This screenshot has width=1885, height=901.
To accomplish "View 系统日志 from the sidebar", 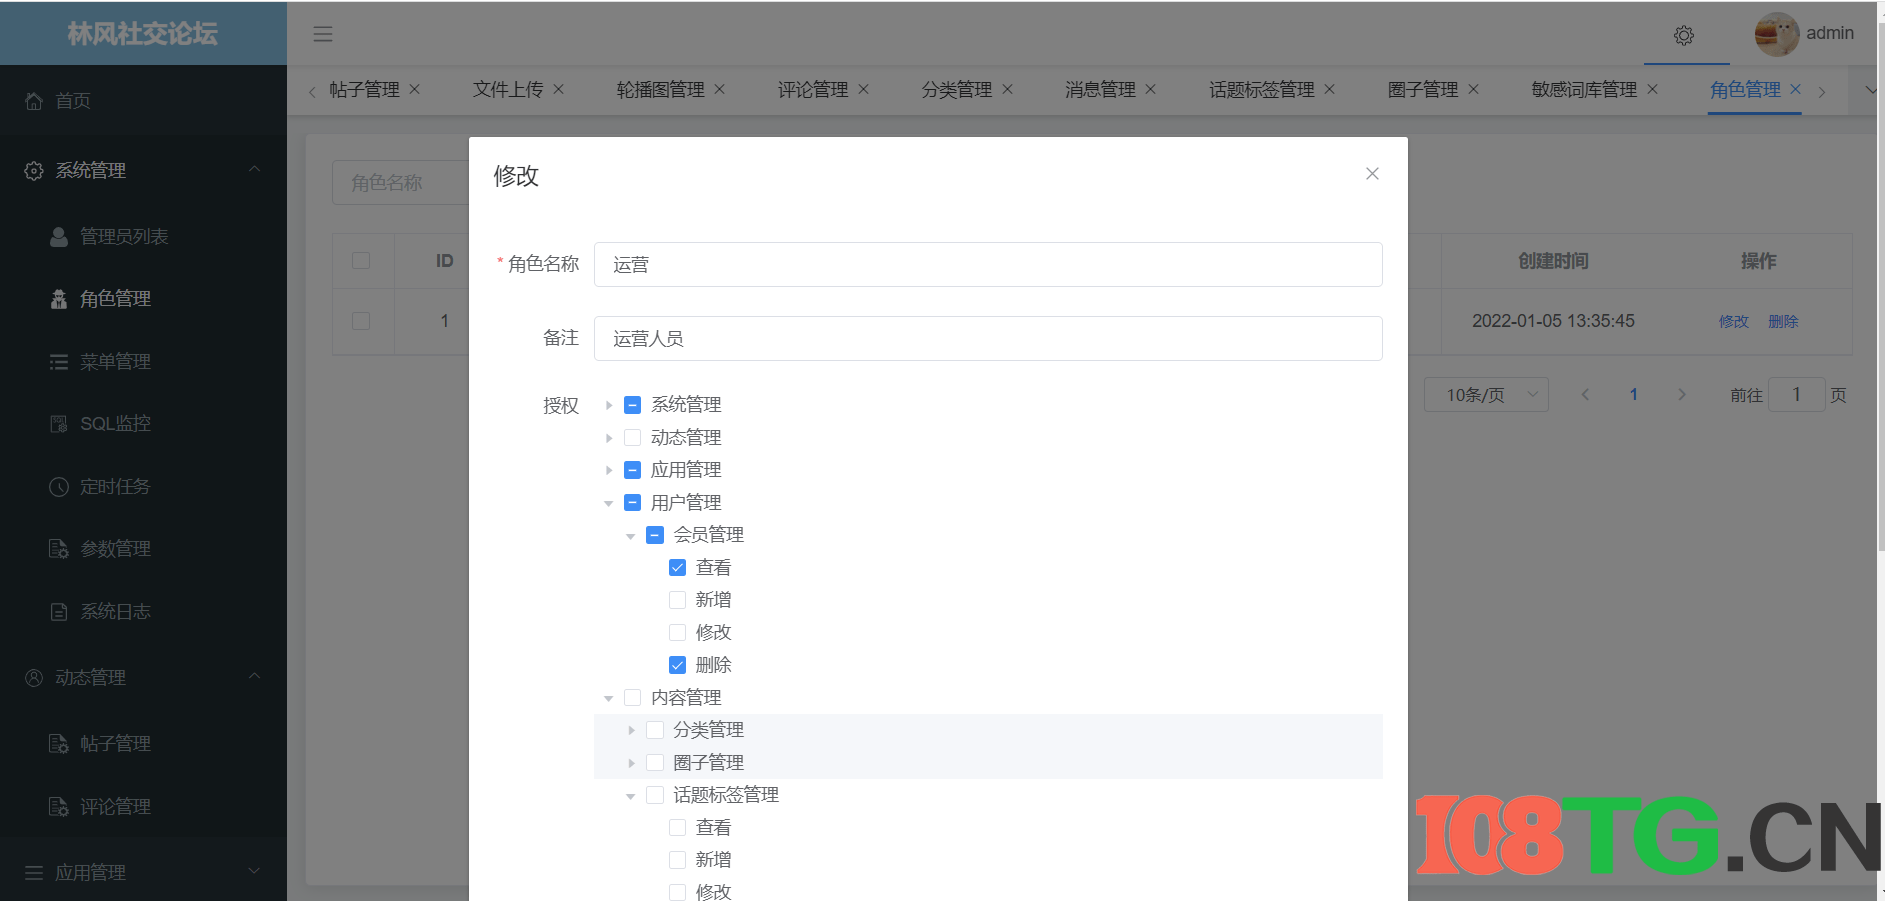I will click(115, 611).
